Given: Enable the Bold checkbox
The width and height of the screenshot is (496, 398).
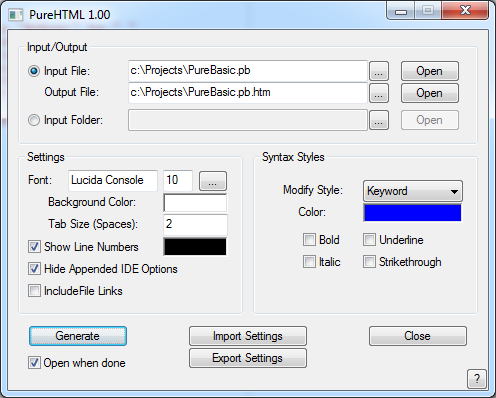Looking at the screenshot, I should tap(309, 240).
